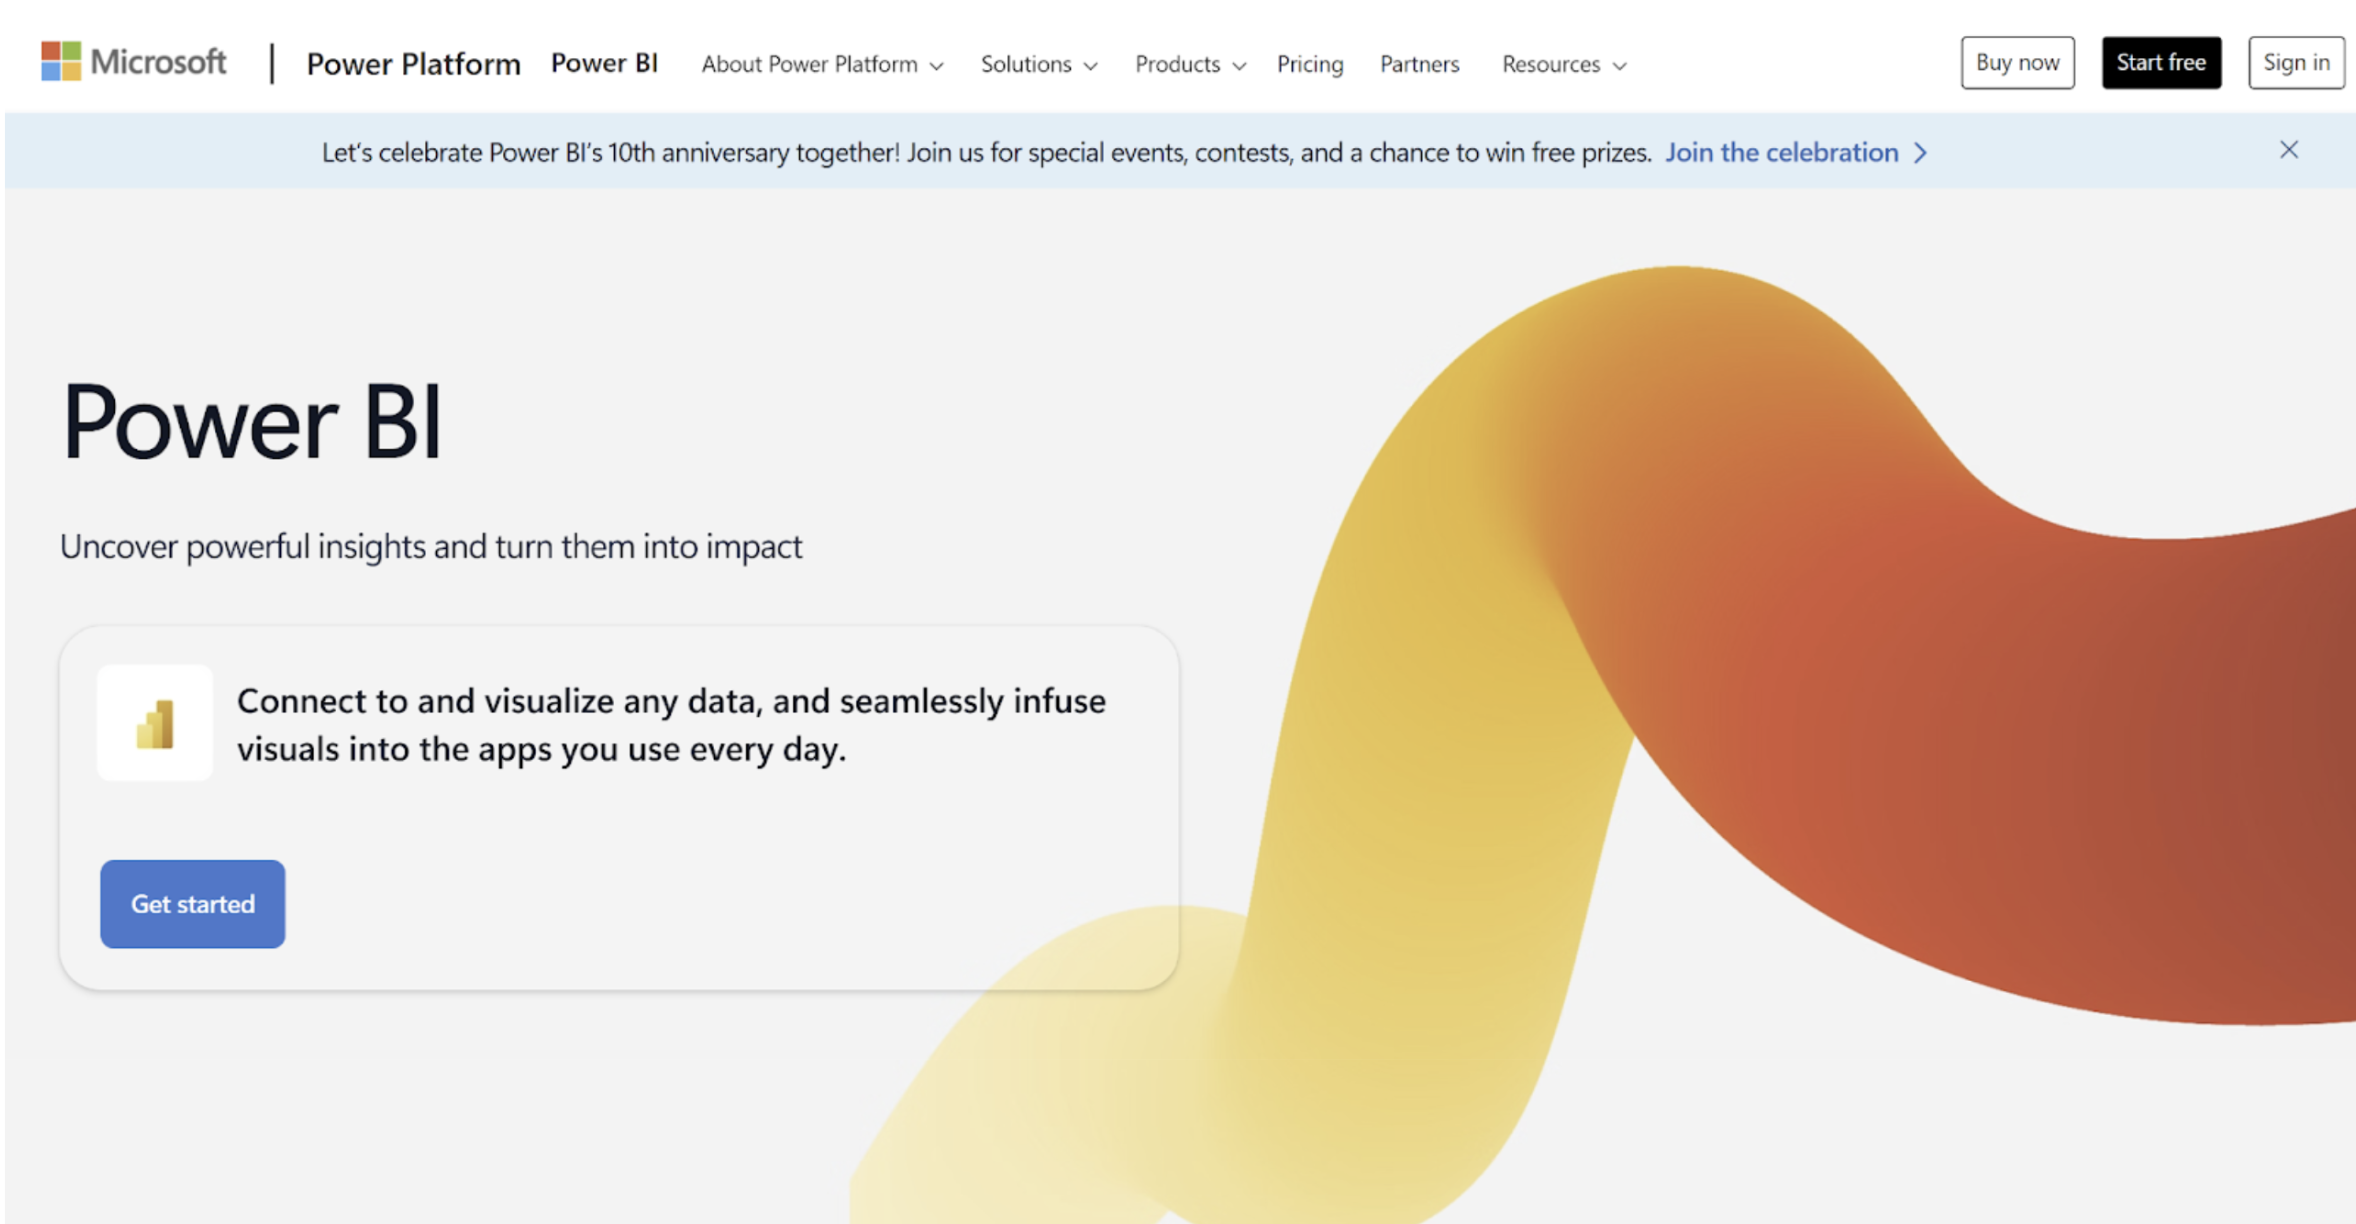Click the Power BI chart icon
2356x1224 pixels.
[x=155, y=723]
